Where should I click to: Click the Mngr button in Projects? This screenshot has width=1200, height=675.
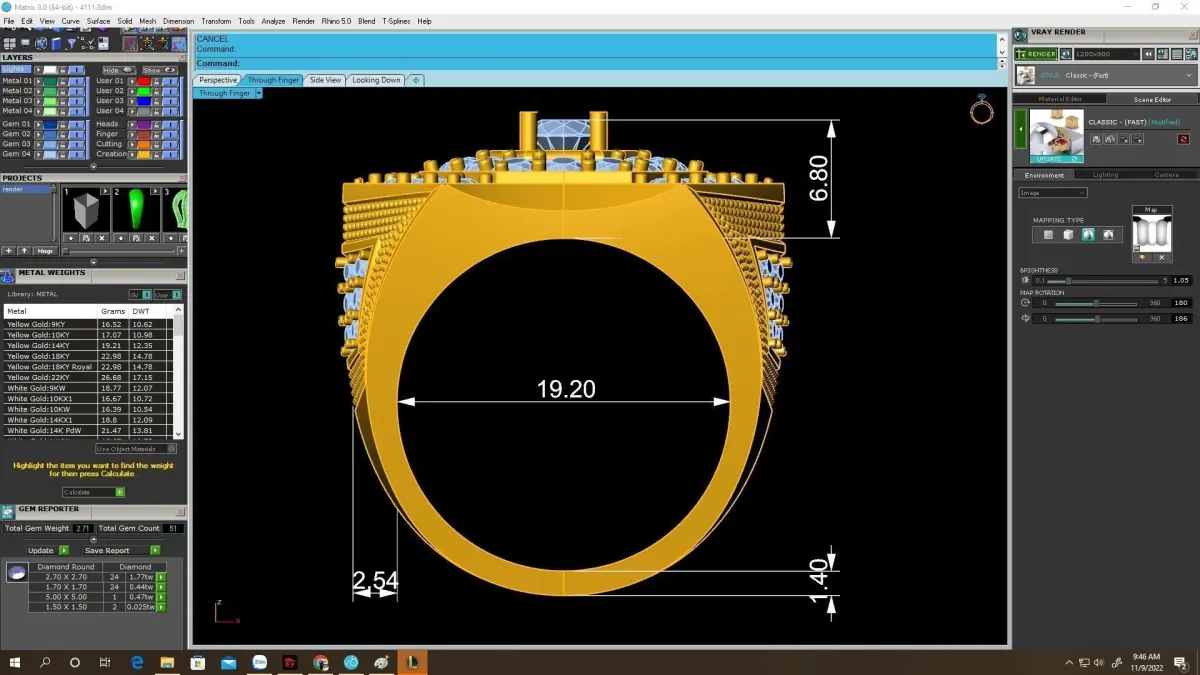45,251
